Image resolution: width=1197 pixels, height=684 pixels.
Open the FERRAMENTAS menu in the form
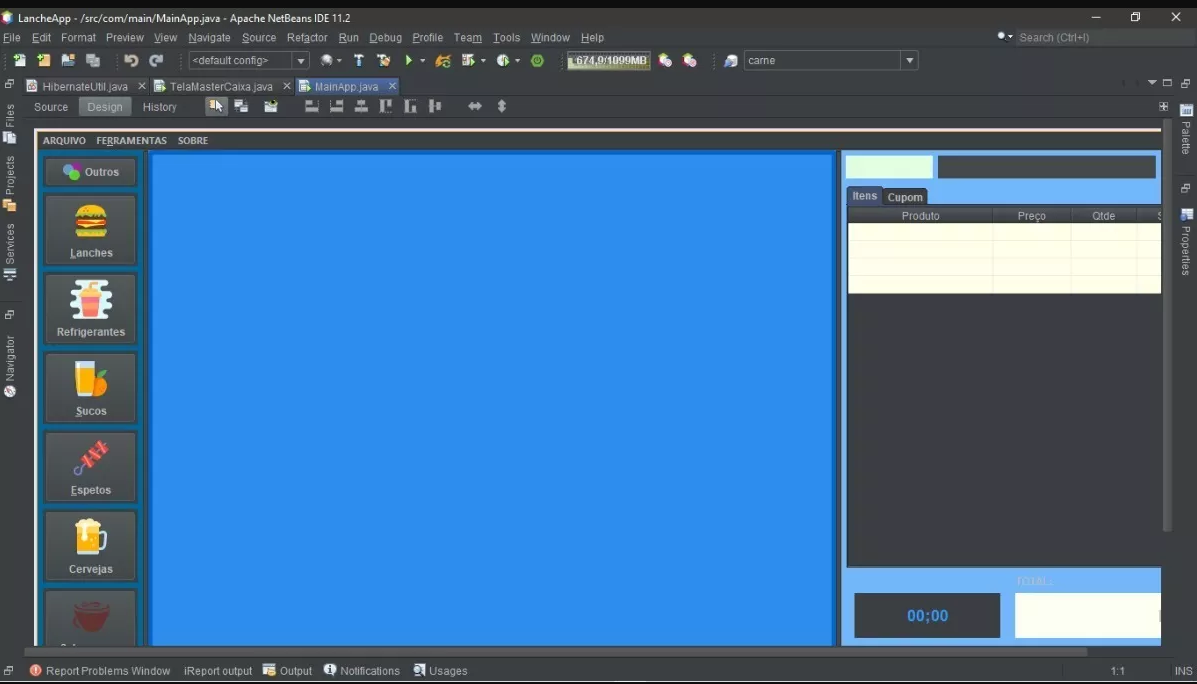(131, 140)
